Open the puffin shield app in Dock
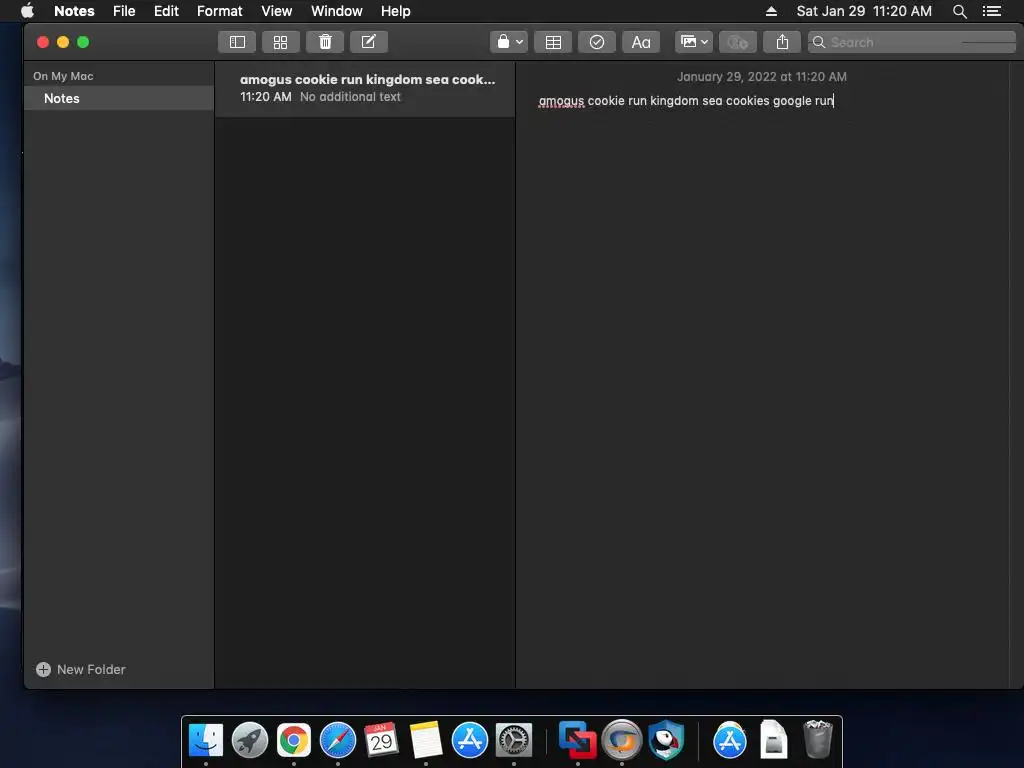 (666, 741)
